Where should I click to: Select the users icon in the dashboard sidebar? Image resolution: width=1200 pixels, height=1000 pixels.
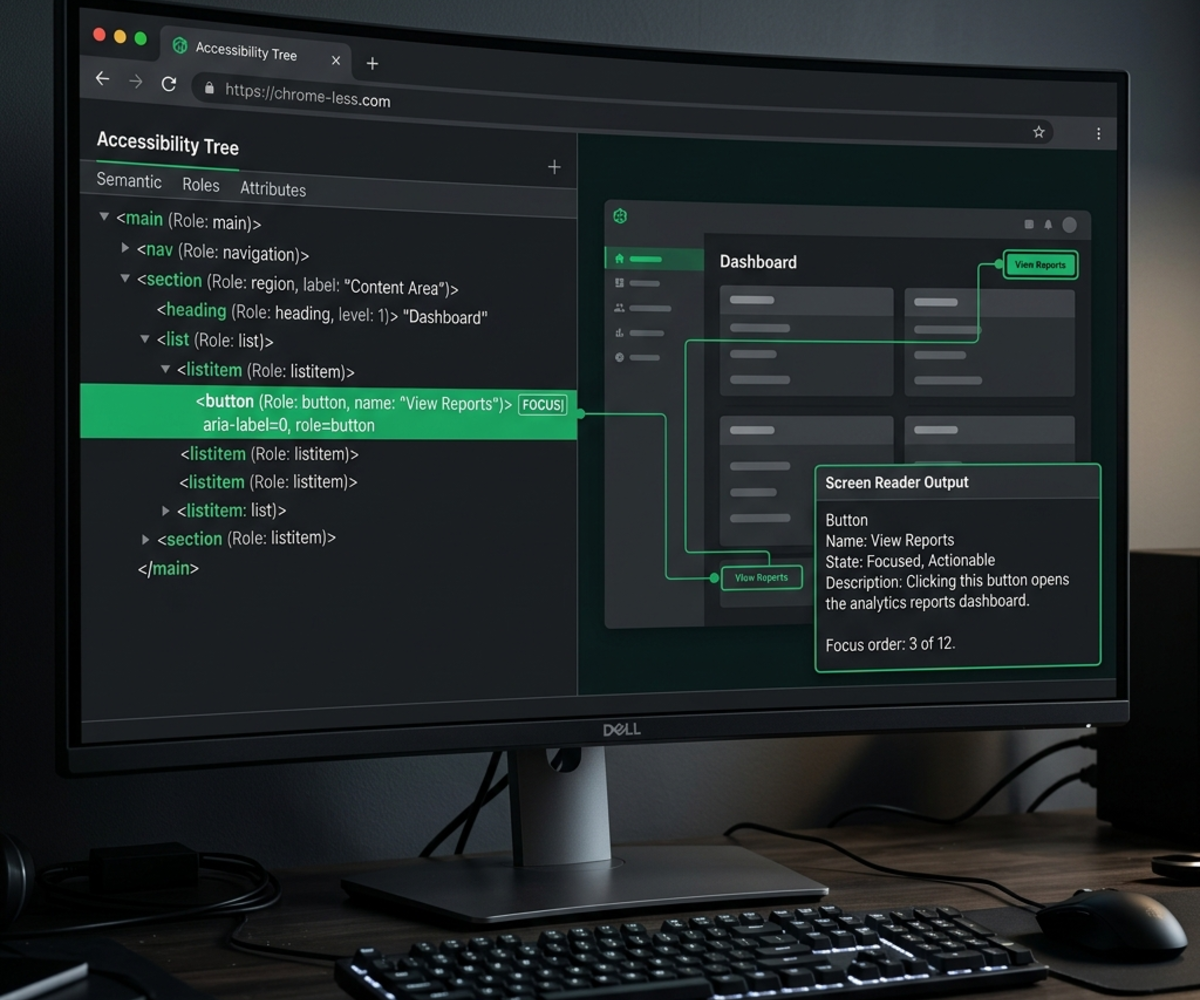coord(619,308)
